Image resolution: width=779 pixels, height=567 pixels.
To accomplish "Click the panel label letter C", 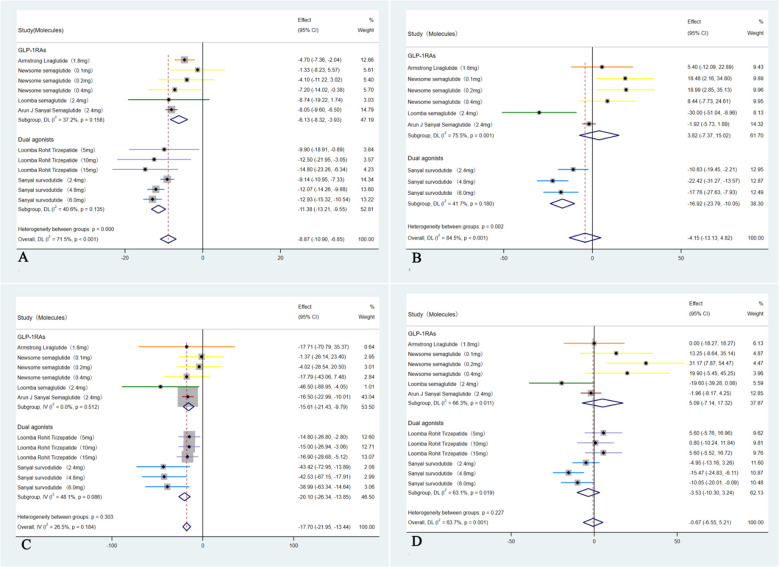I will coord(26,544).
